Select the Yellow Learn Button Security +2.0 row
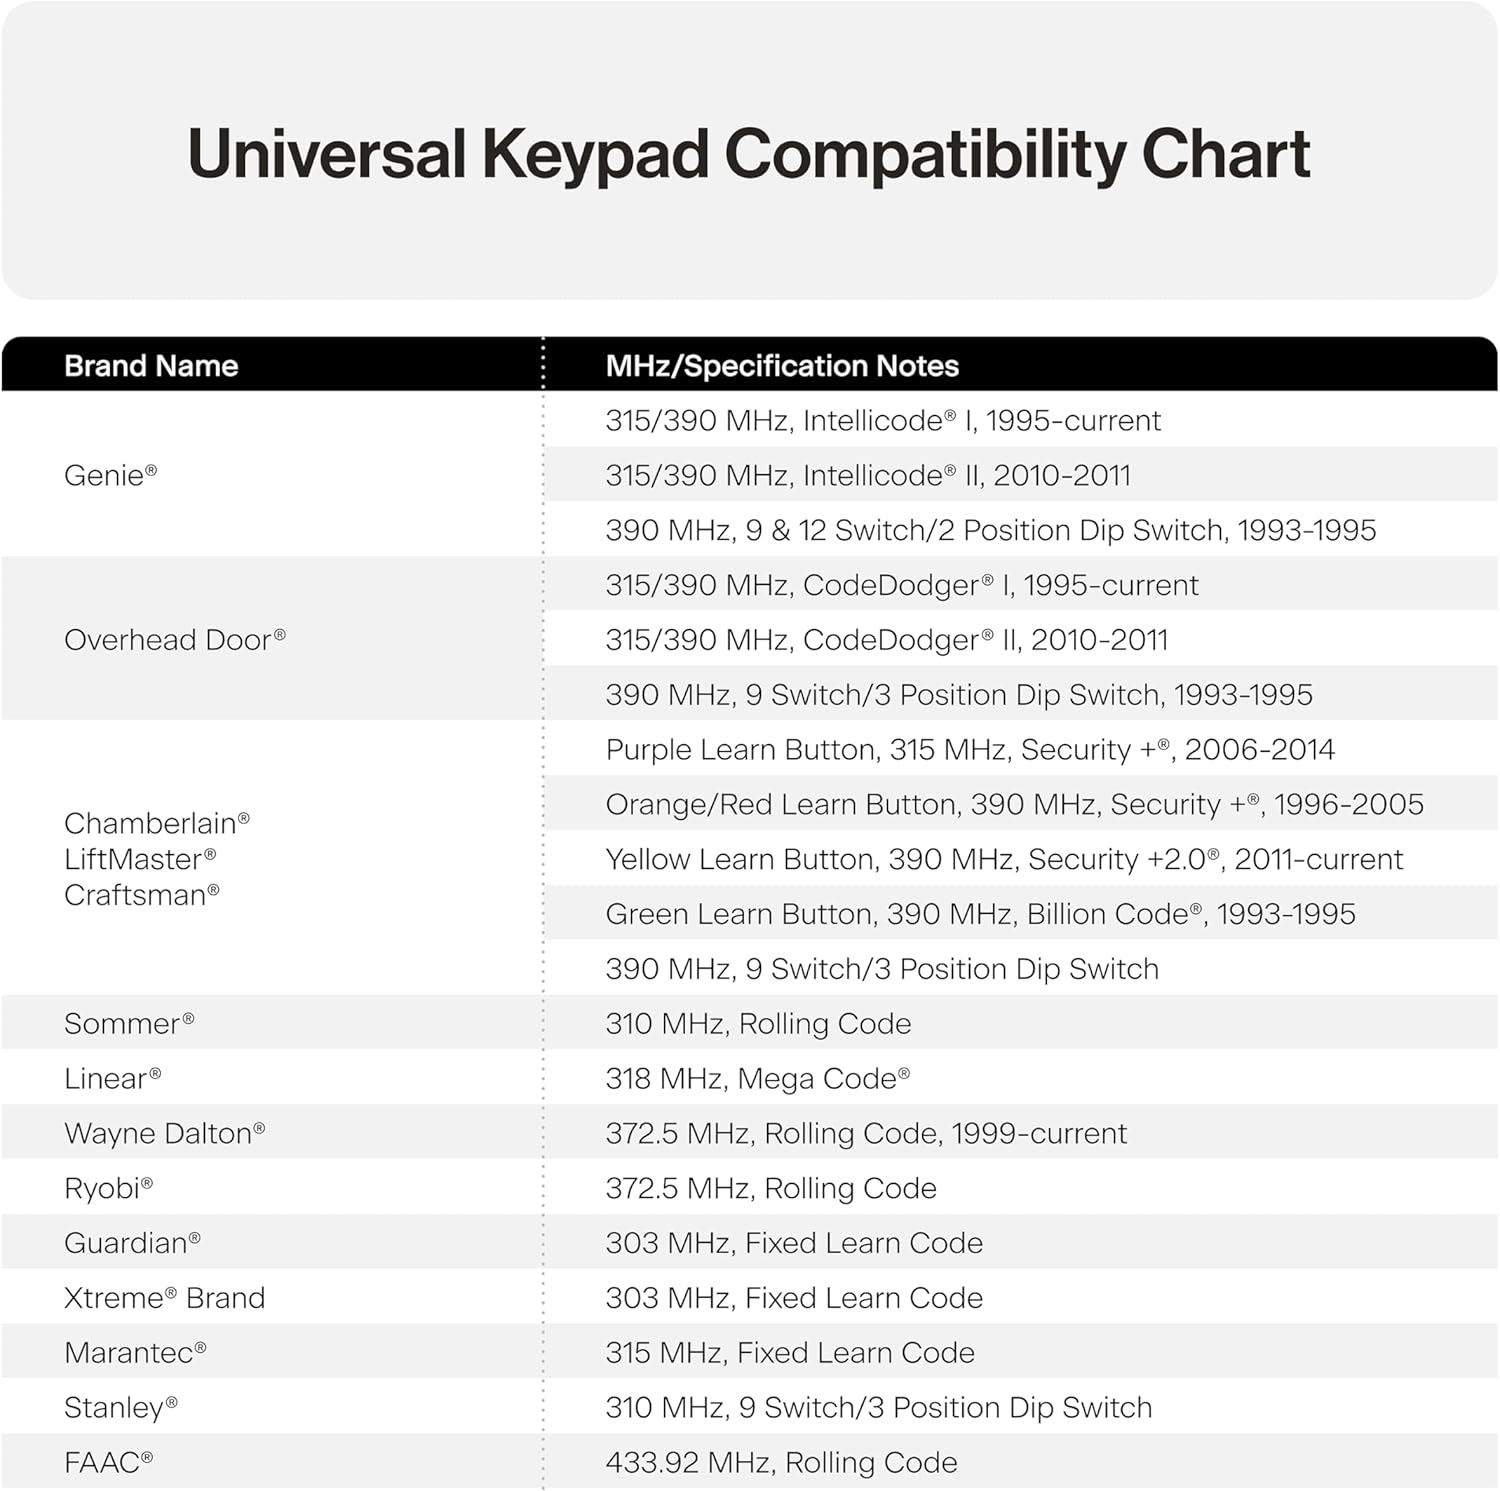Viewport: 1500px width, 1491px height. [x=1003, y=860]
